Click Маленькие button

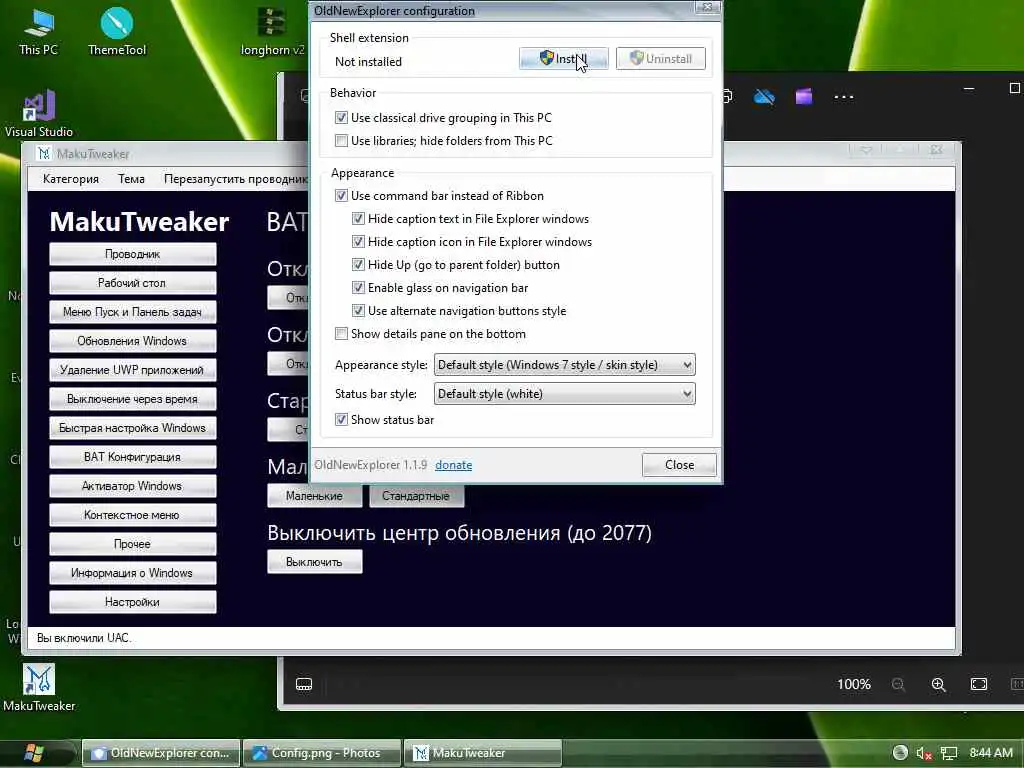314,496
